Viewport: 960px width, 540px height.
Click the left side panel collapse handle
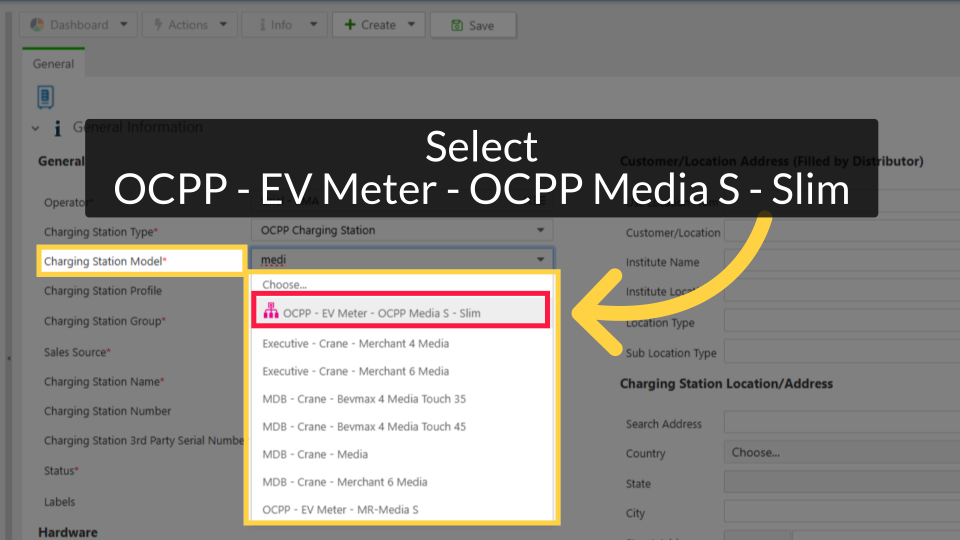9,358
